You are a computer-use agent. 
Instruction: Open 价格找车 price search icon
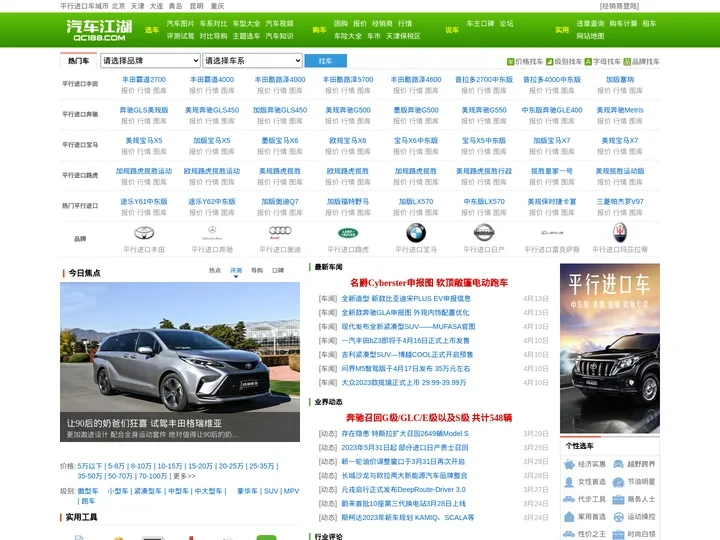(510, 62)
